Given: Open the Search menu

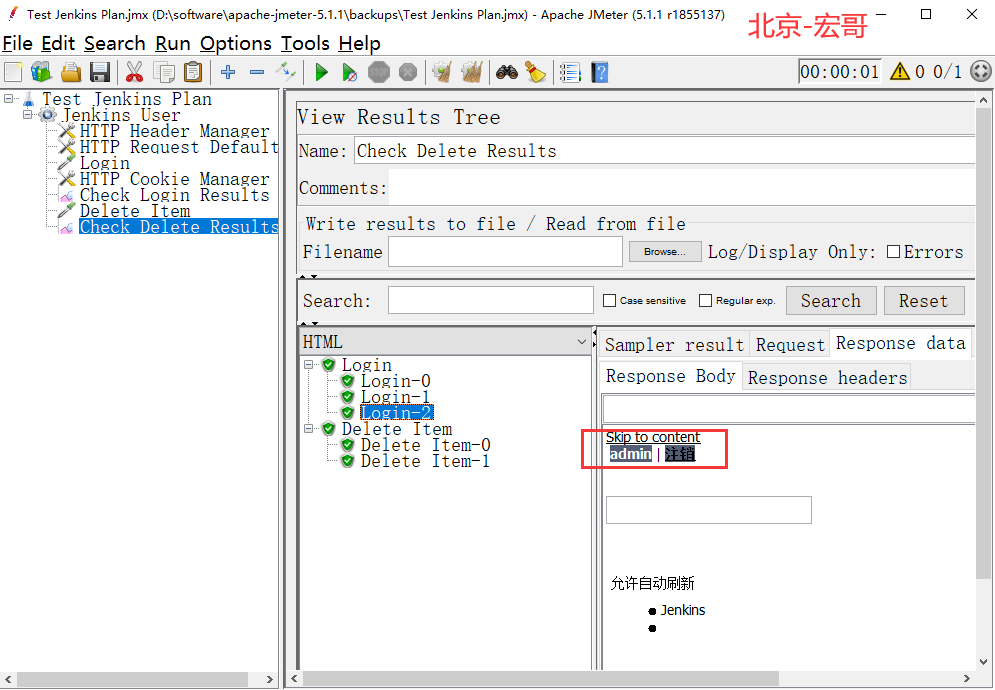Looking at the screenshot, I should click(x=115, y=43).
